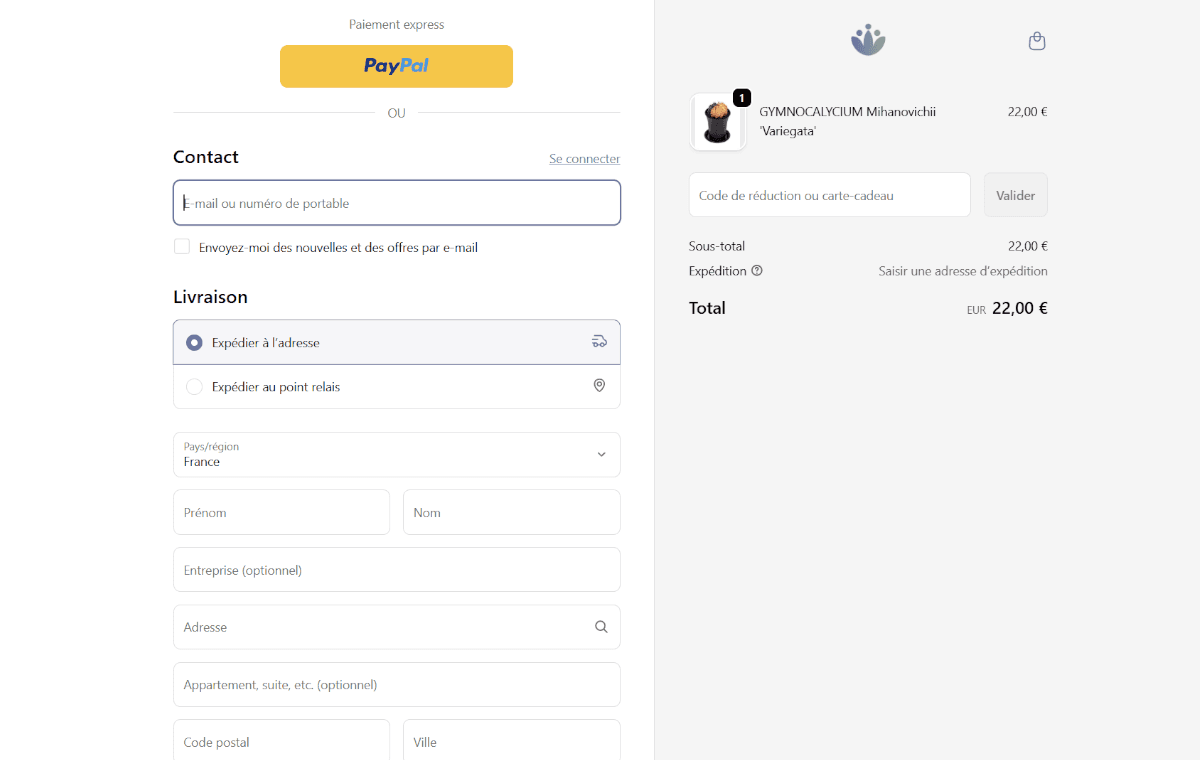Expand the France country selector chevron
Screen dimensions: 1200x760
[602, 454]
